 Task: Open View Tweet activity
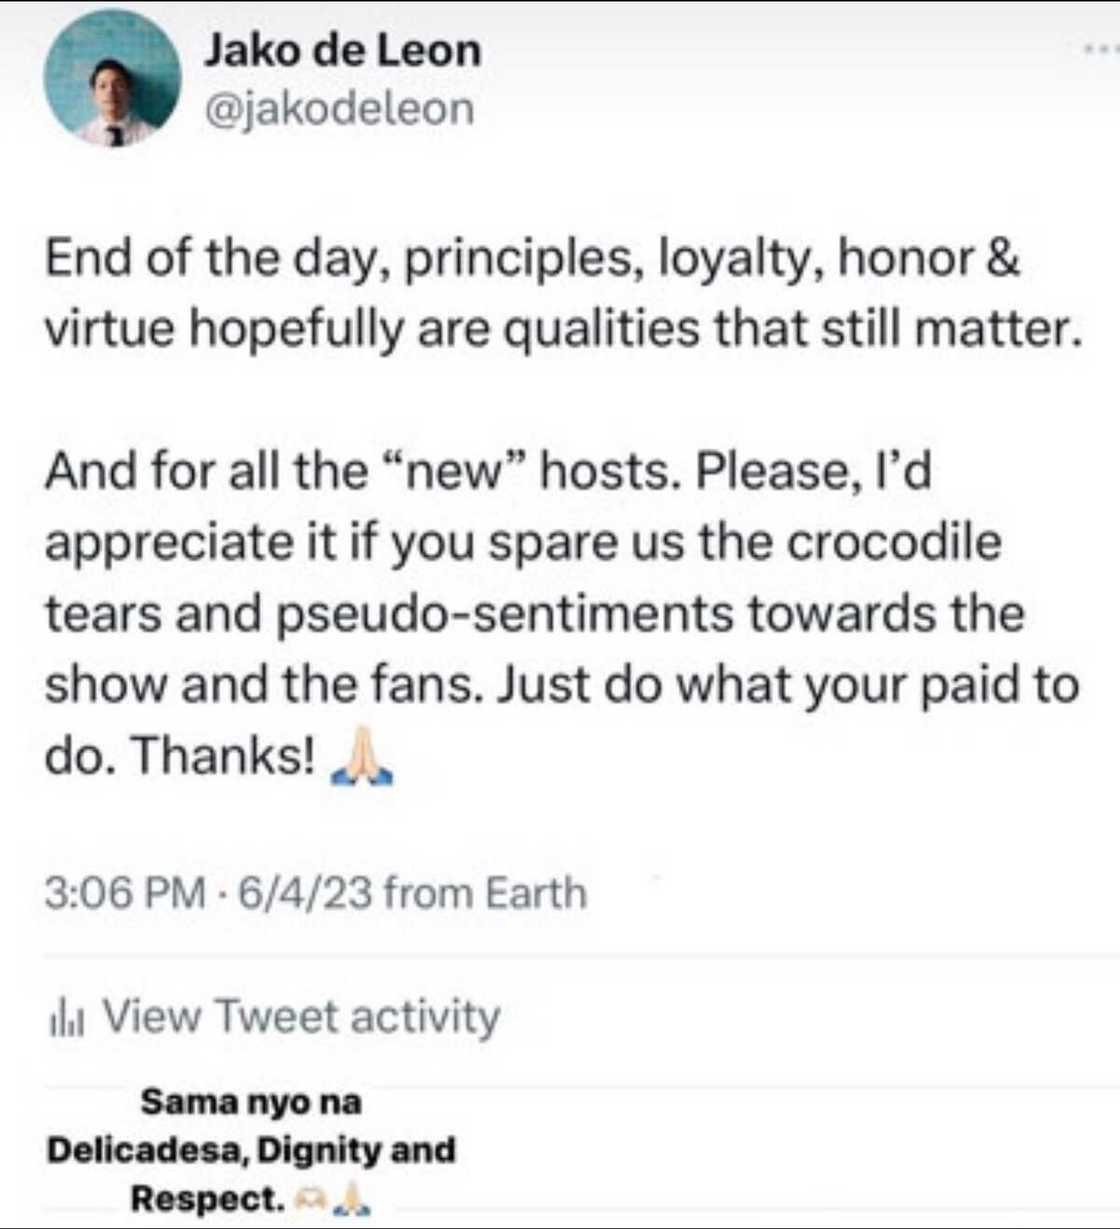tap(300, 1017)
